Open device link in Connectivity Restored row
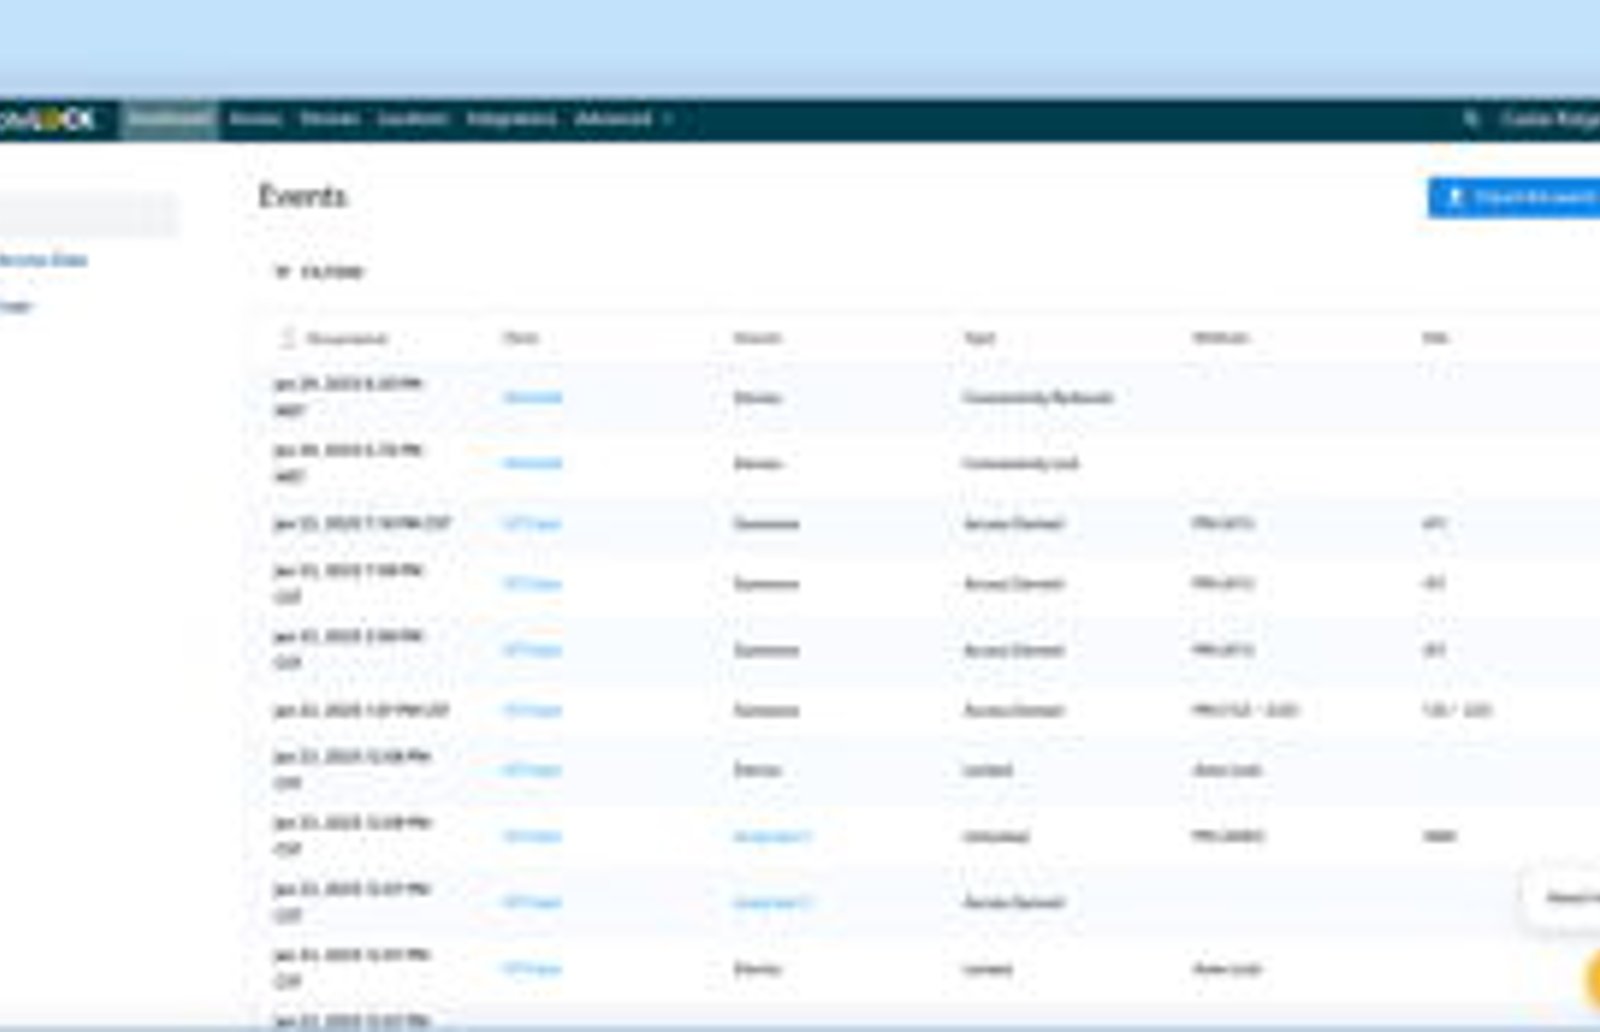This screenshot has height=1032, width=1600. 532,397
